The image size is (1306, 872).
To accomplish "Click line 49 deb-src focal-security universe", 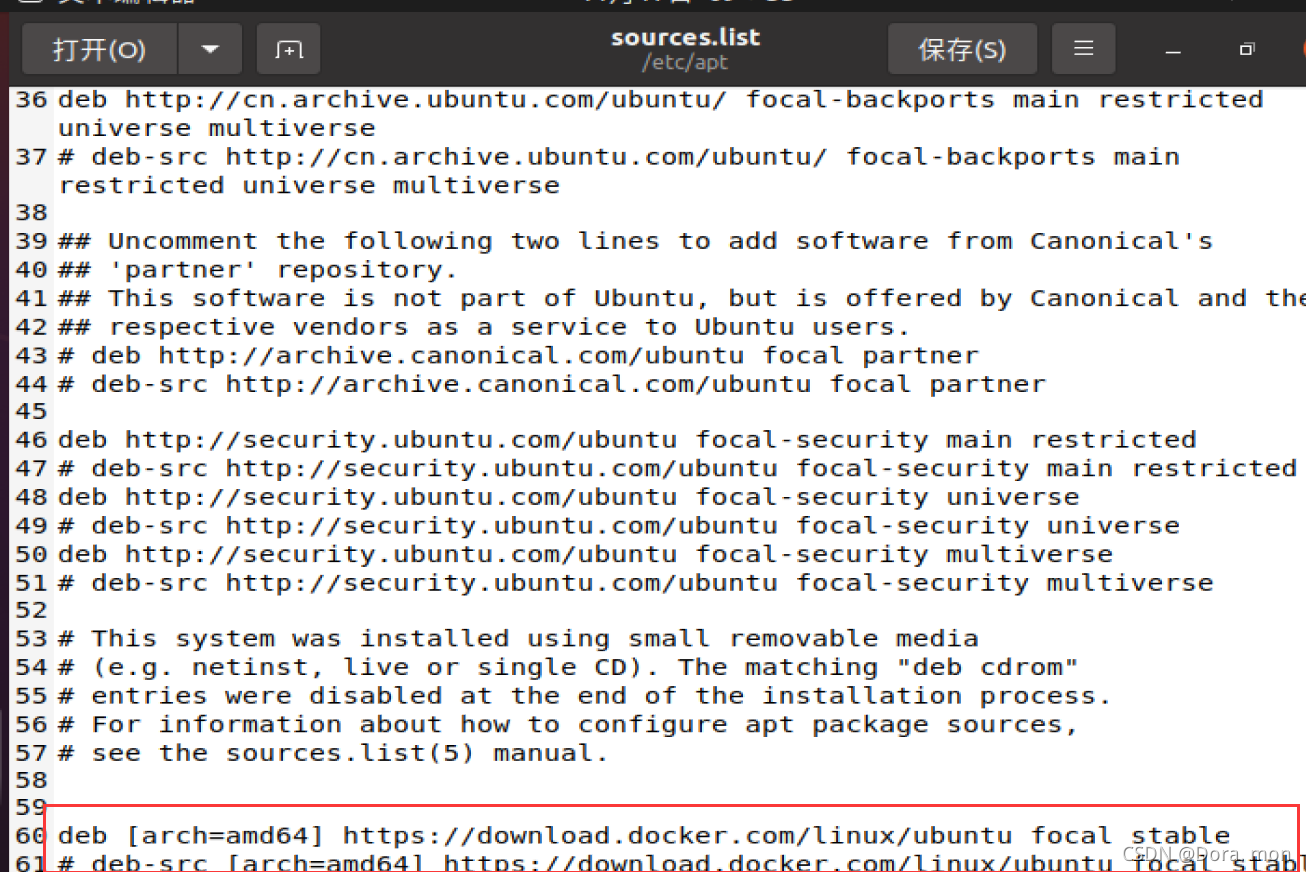I will [618, 525].
